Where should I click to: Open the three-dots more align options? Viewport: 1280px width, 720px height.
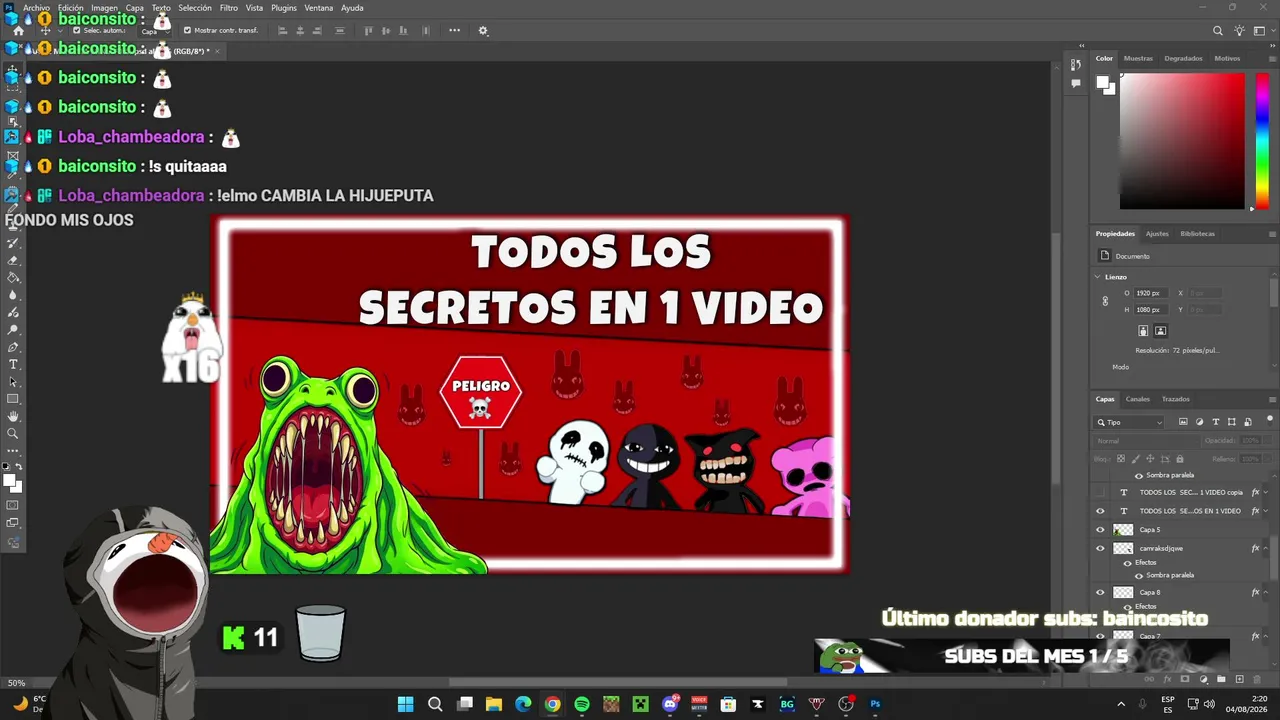point(454,31)
